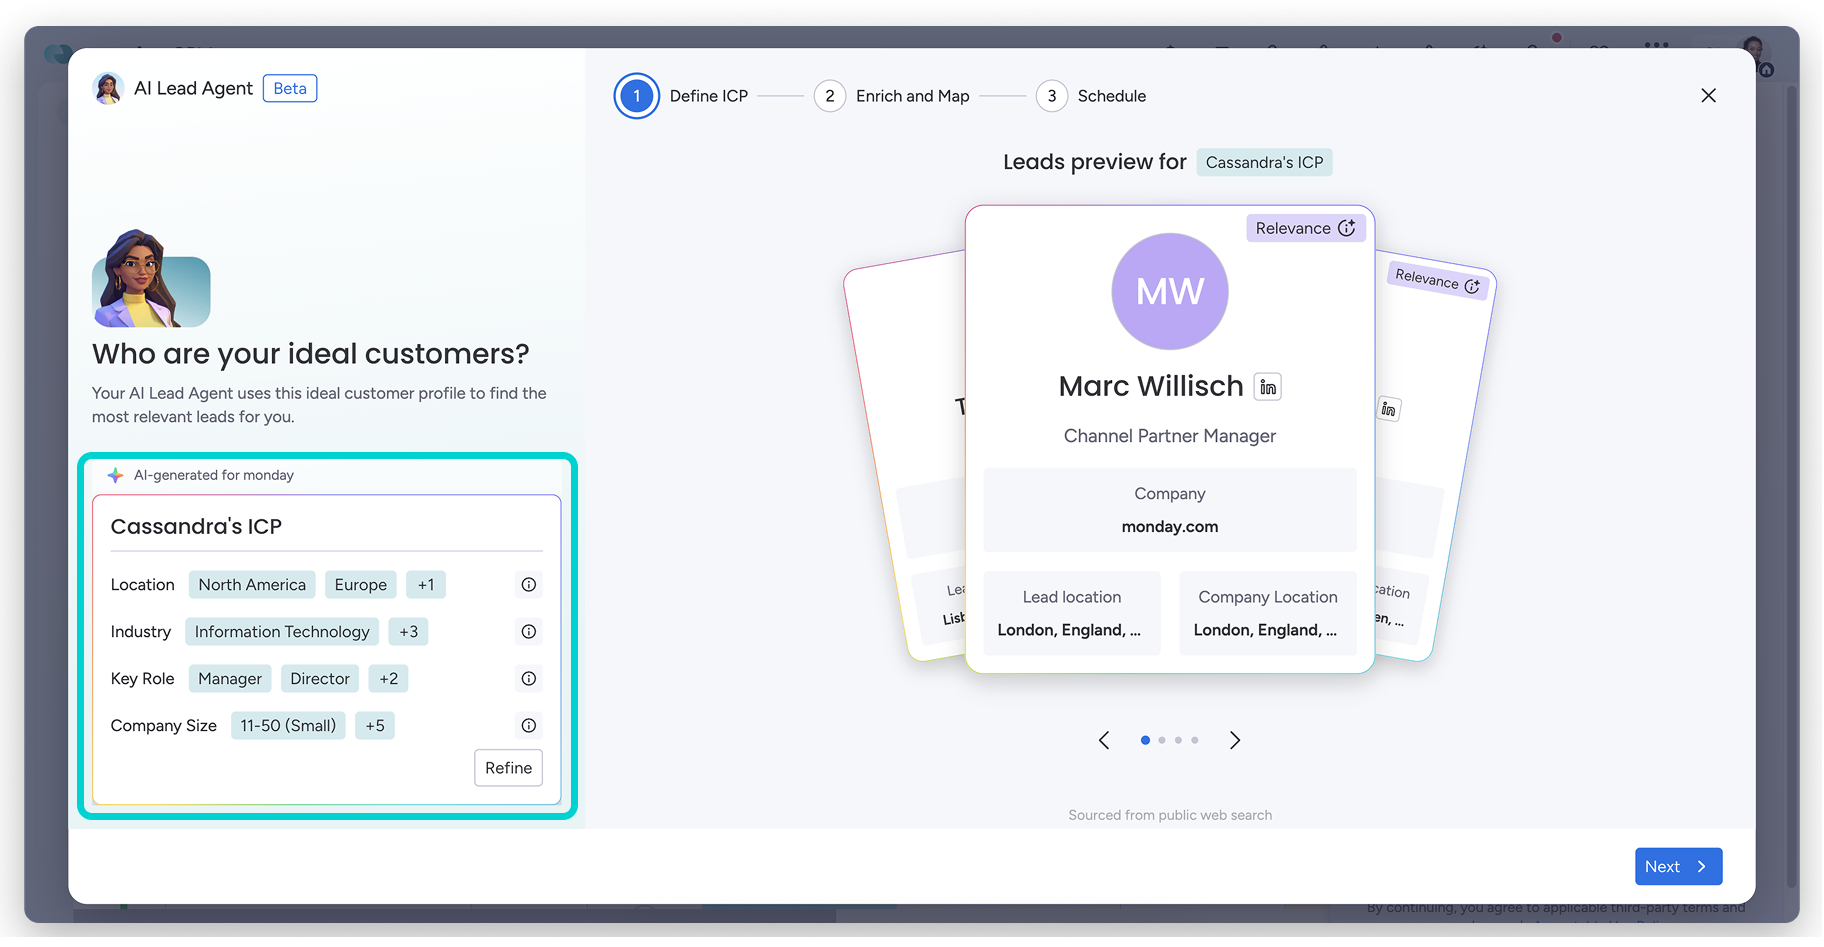Select the second carousel pagination dot

(x=1162, y=741)
